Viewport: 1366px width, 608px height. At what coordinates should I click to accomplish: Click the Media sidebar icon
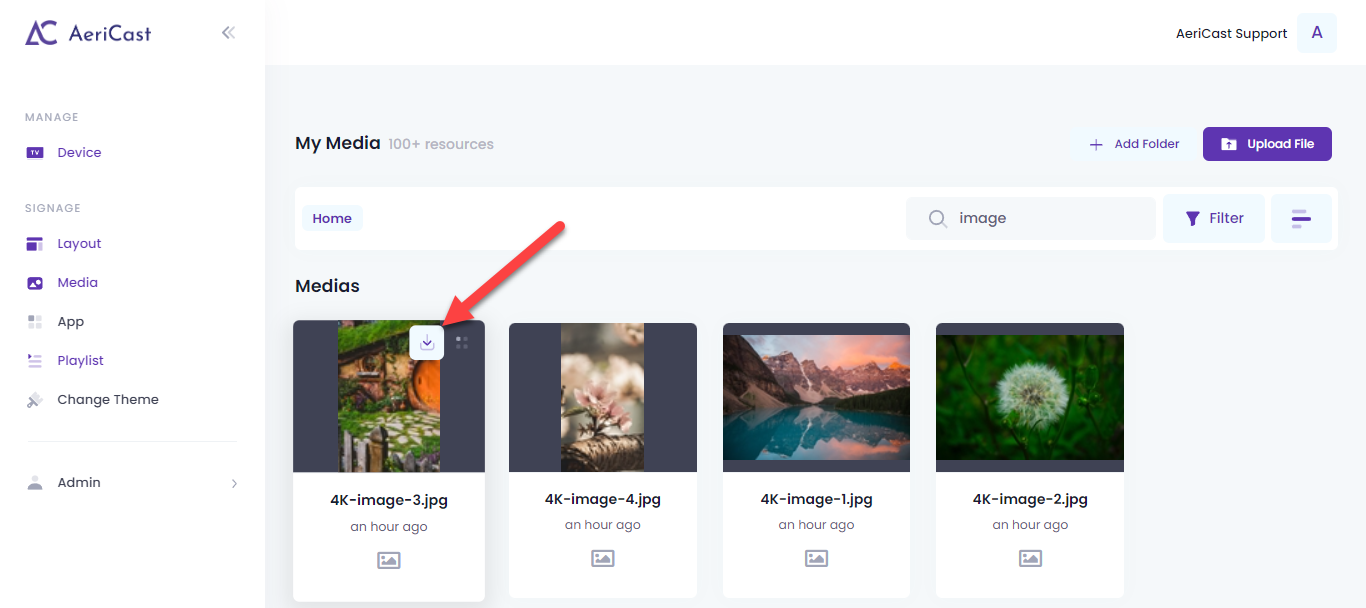pyautogui.click(x=35, y=283)
